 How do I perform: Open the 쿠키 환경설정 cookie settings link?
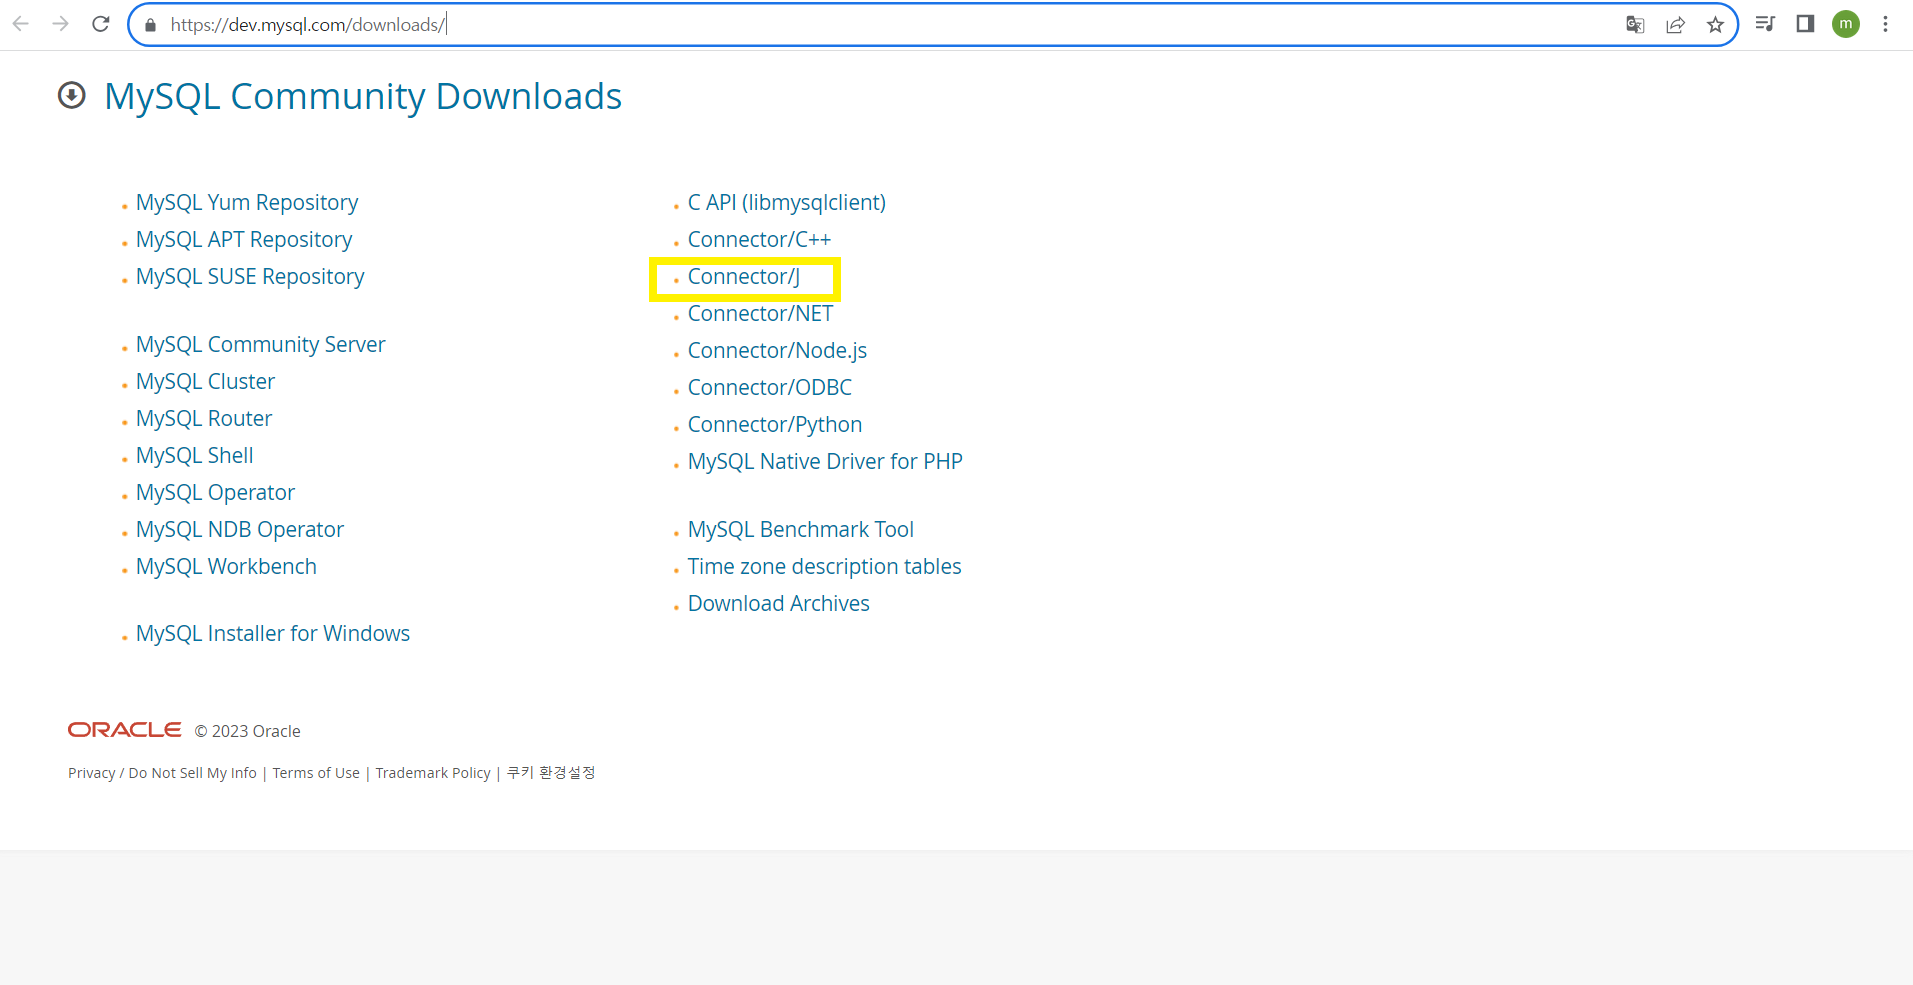click(x=551, y=773)
